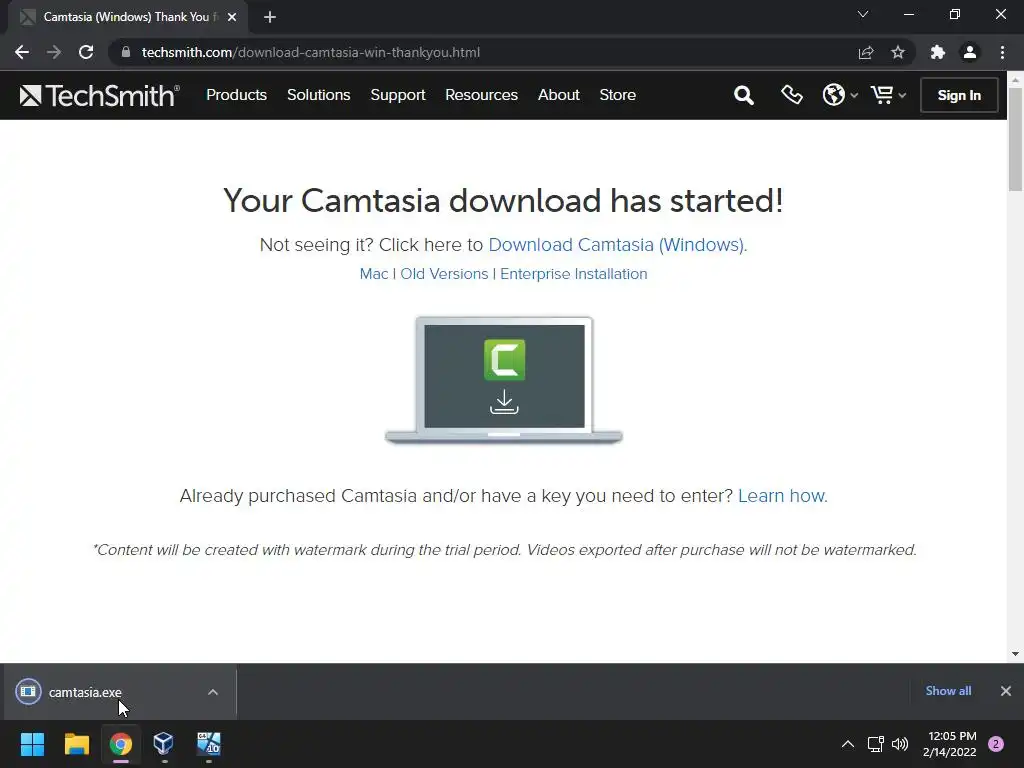Open the Resources menu

[x=481, y=95]
